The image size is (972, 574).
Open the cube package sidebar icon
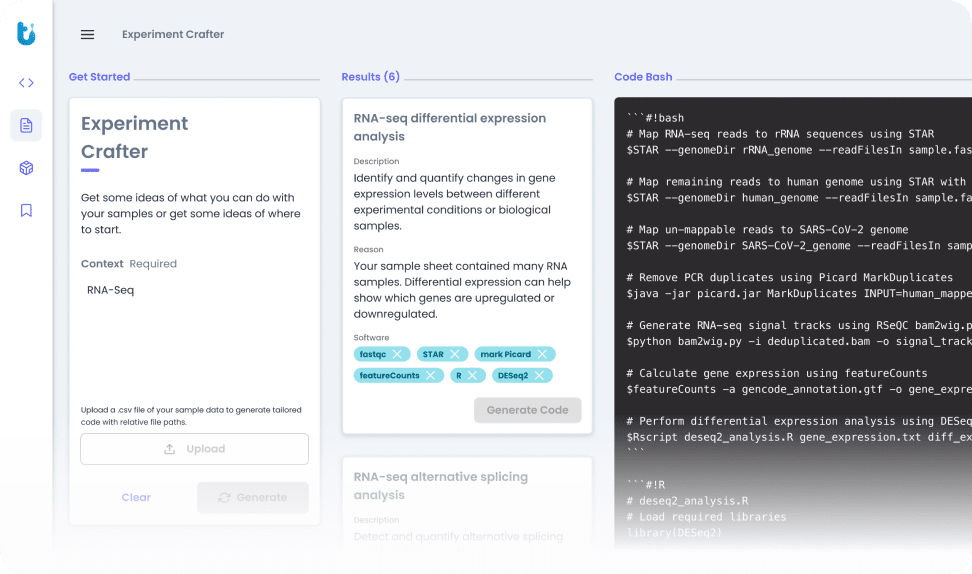pyautogui.click(x=26, y=168)
